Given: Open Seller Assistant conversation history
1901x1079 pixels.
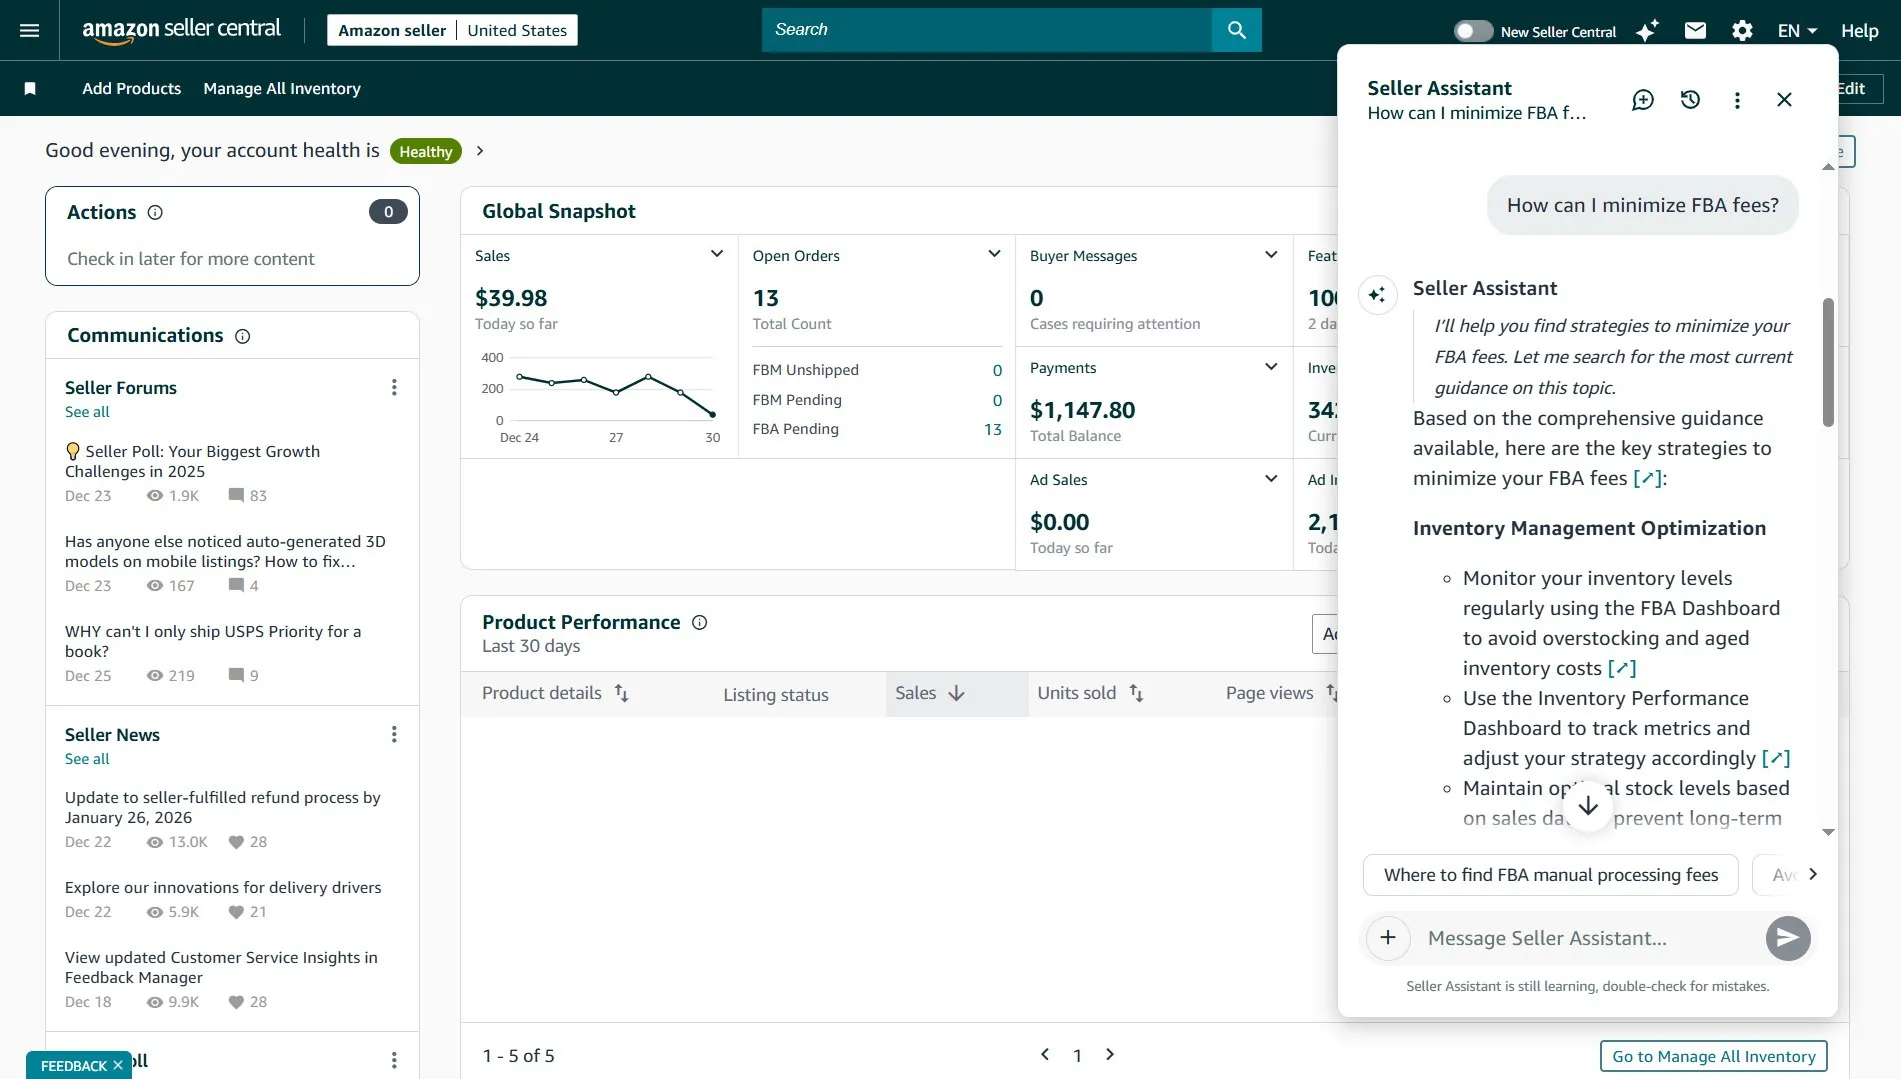Looking at the screenshot, I should click(x=1690, y=100).
